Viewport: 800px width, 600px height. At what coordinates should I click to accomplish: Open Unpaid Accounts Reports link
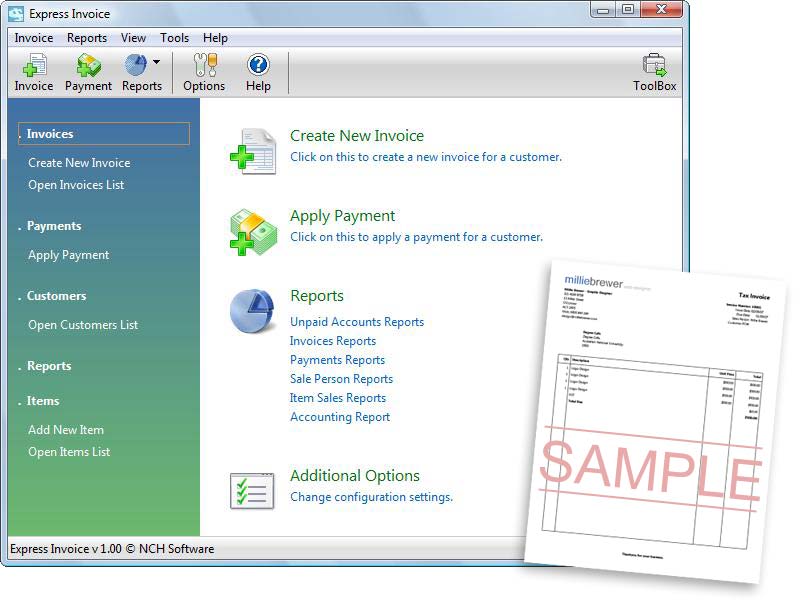point(357,322)
